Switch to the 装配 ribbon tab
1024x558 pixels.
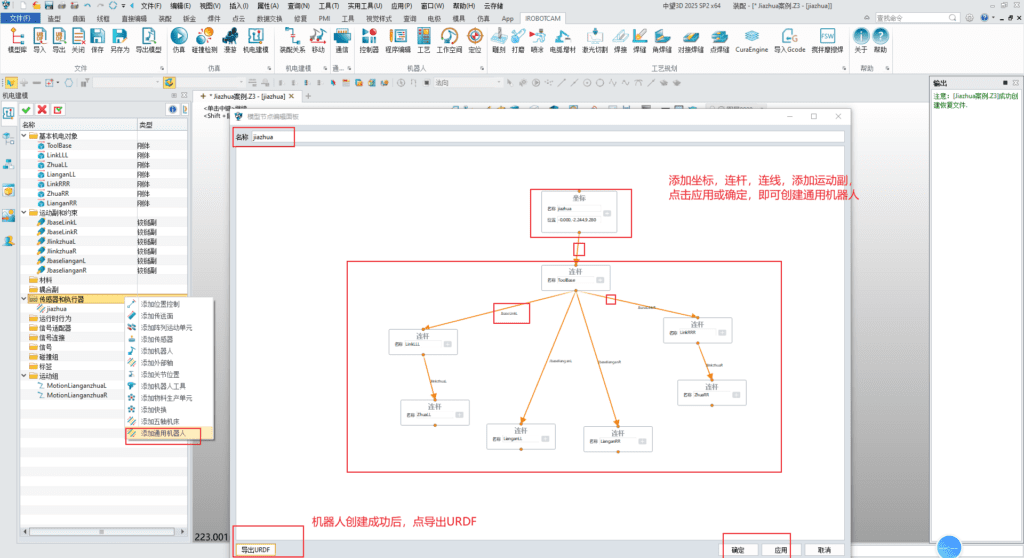(x=166, y=18)
